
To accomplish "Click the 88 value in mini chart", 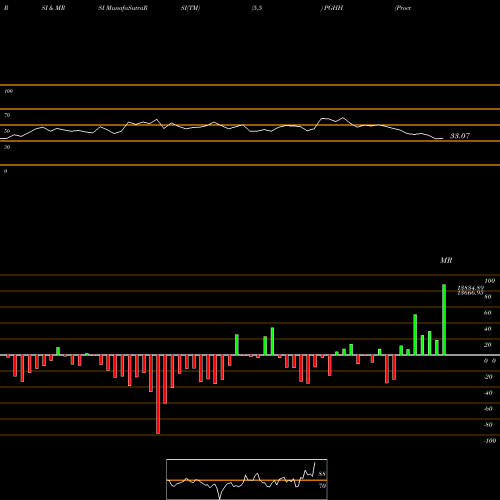I will pos(322,474).
